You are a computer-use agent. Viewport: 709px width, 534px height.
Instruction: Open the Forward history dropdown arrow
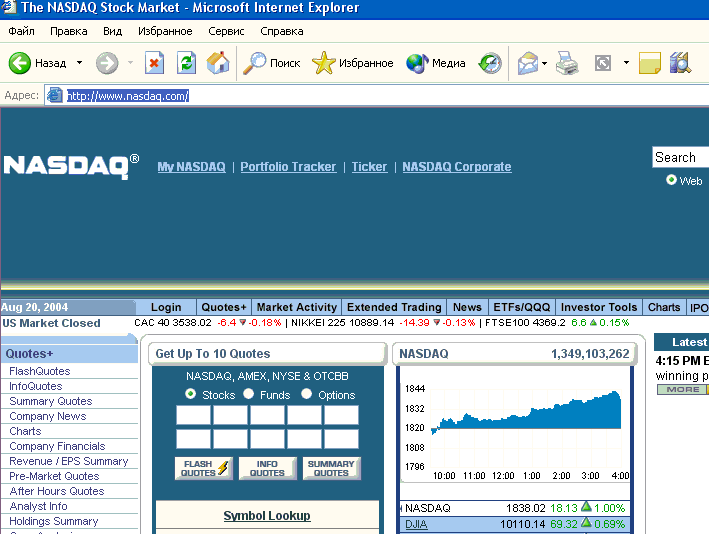pyautogui.click(x=131, y=62)
